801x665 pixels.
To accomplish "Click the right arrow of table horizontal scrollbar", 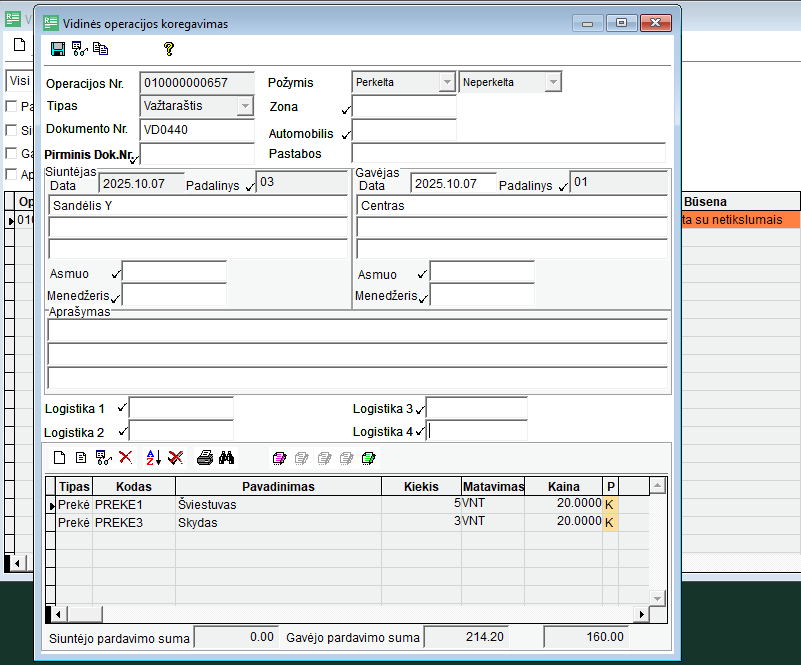I will [x=642, y=613].
